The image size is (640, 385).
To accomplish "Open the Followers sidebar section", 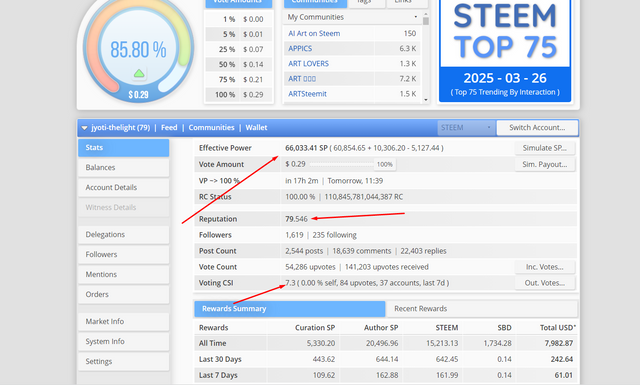I will coord(124,254).
